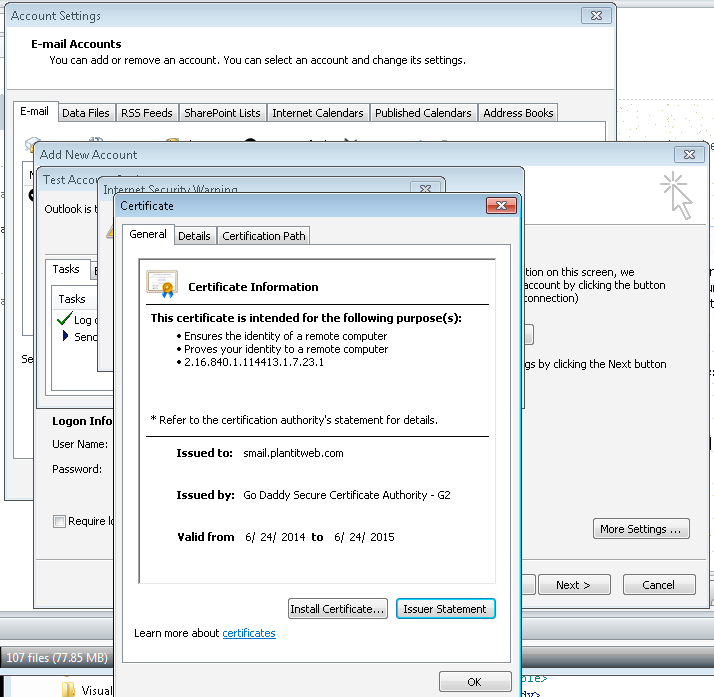Viewport: 714px width, 697px height.
Task: Close the Add New Account window
Action: [x=689, y=154]
